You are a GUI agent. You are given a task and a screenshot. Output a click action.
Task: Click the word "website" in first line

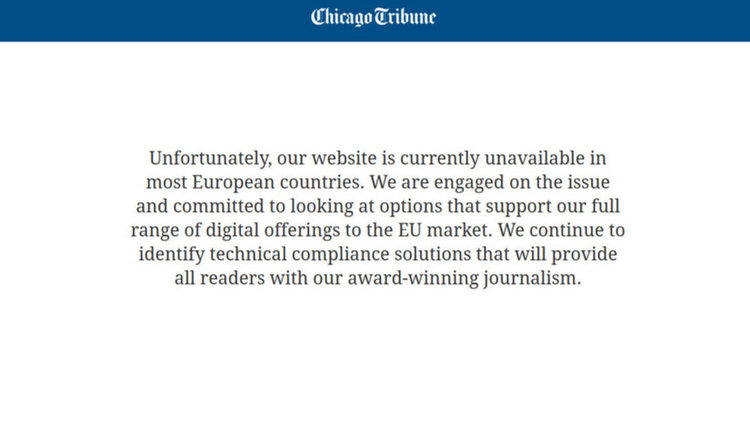click(x=344, y=158)
